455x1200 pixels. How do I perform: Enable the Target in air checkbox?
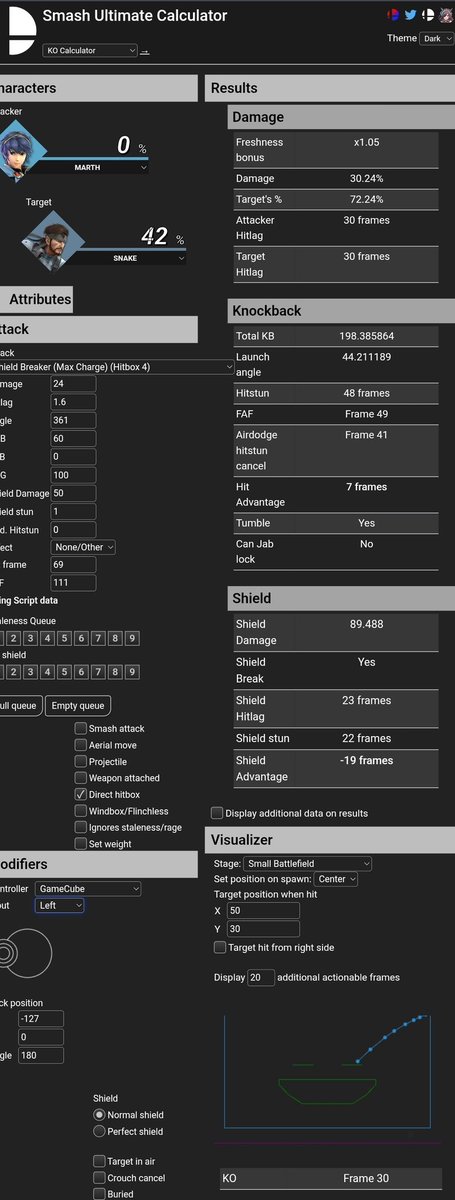[x=99, y=1161]
